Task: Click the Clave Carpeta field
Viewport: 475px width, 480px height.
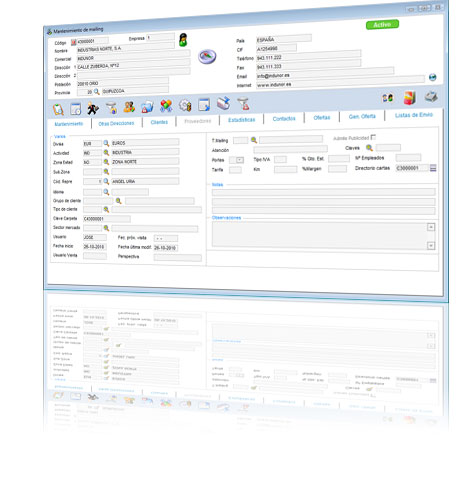Action: pyautogui.click(x=107, y=219)
